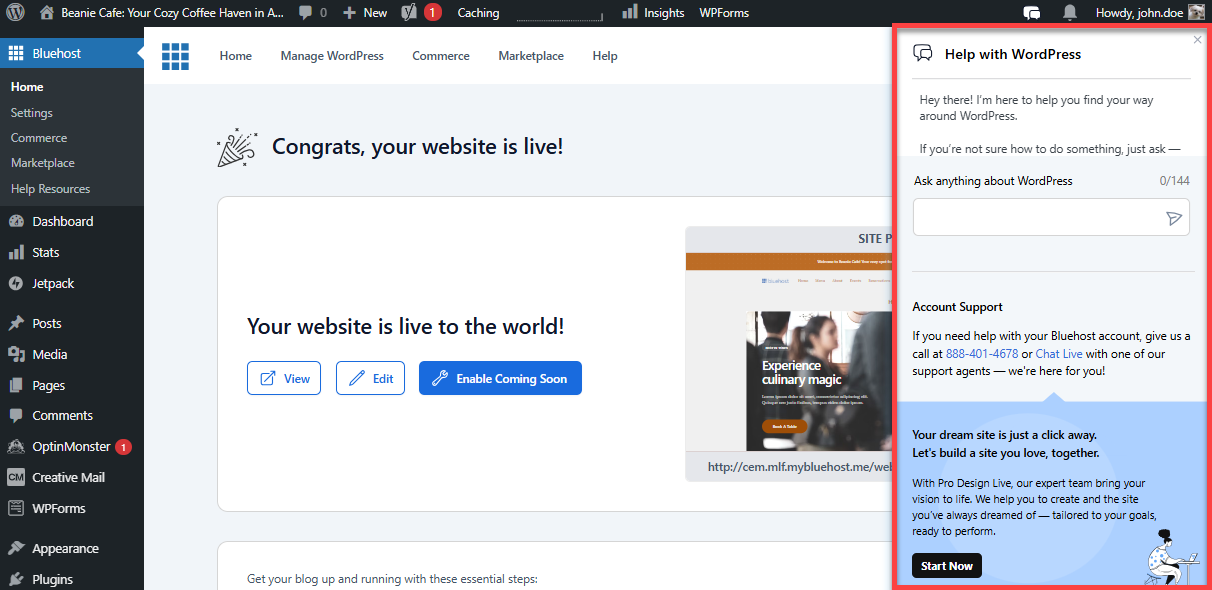Click the Enable Coming Soon button
1212x590 pixels.
click(500, 378)
